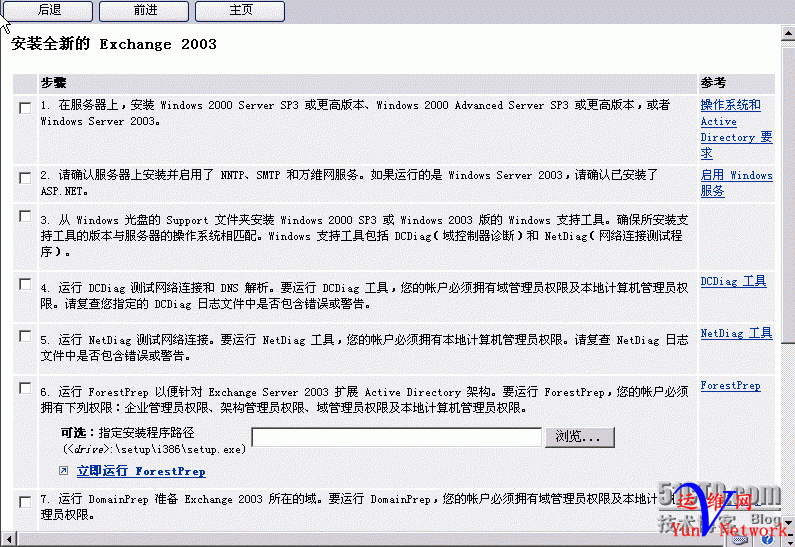The image size is (795, 547).
Task: Check the step 7 DomainPrep checkbox
Action: click(x=25, y=501)
